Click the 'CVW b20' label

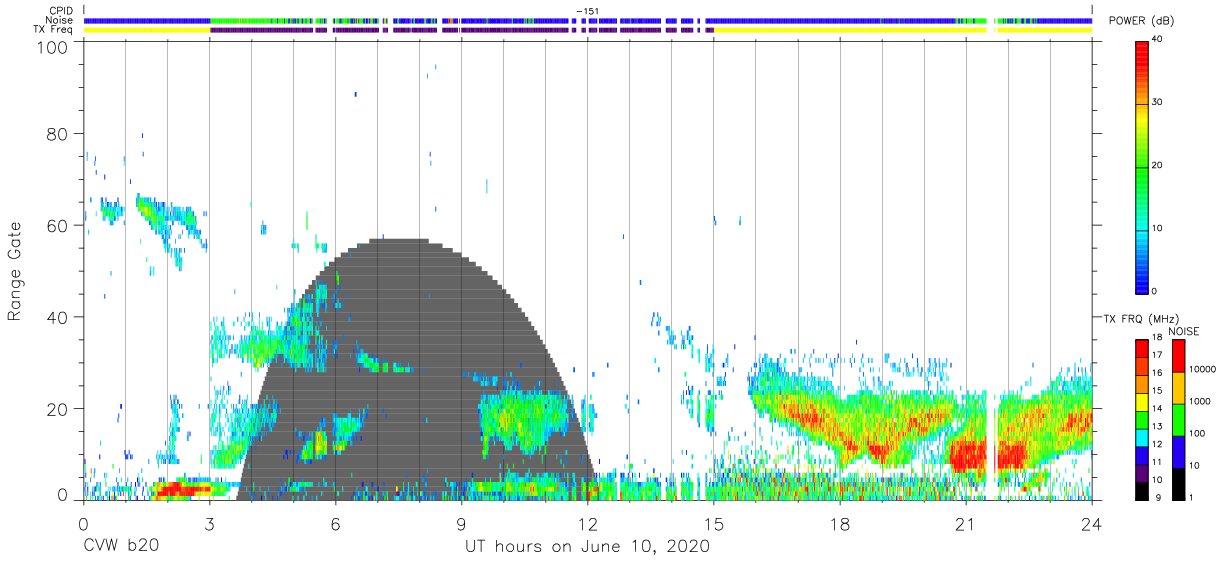pos(120,547)
